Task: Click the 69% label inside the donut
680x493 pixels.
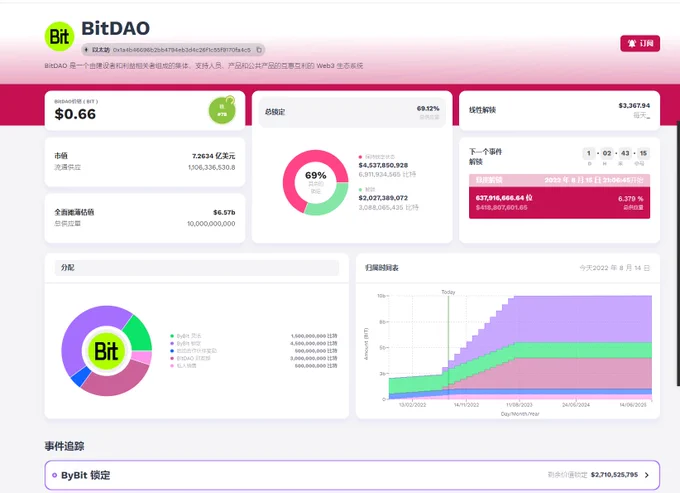Action: 316,176
